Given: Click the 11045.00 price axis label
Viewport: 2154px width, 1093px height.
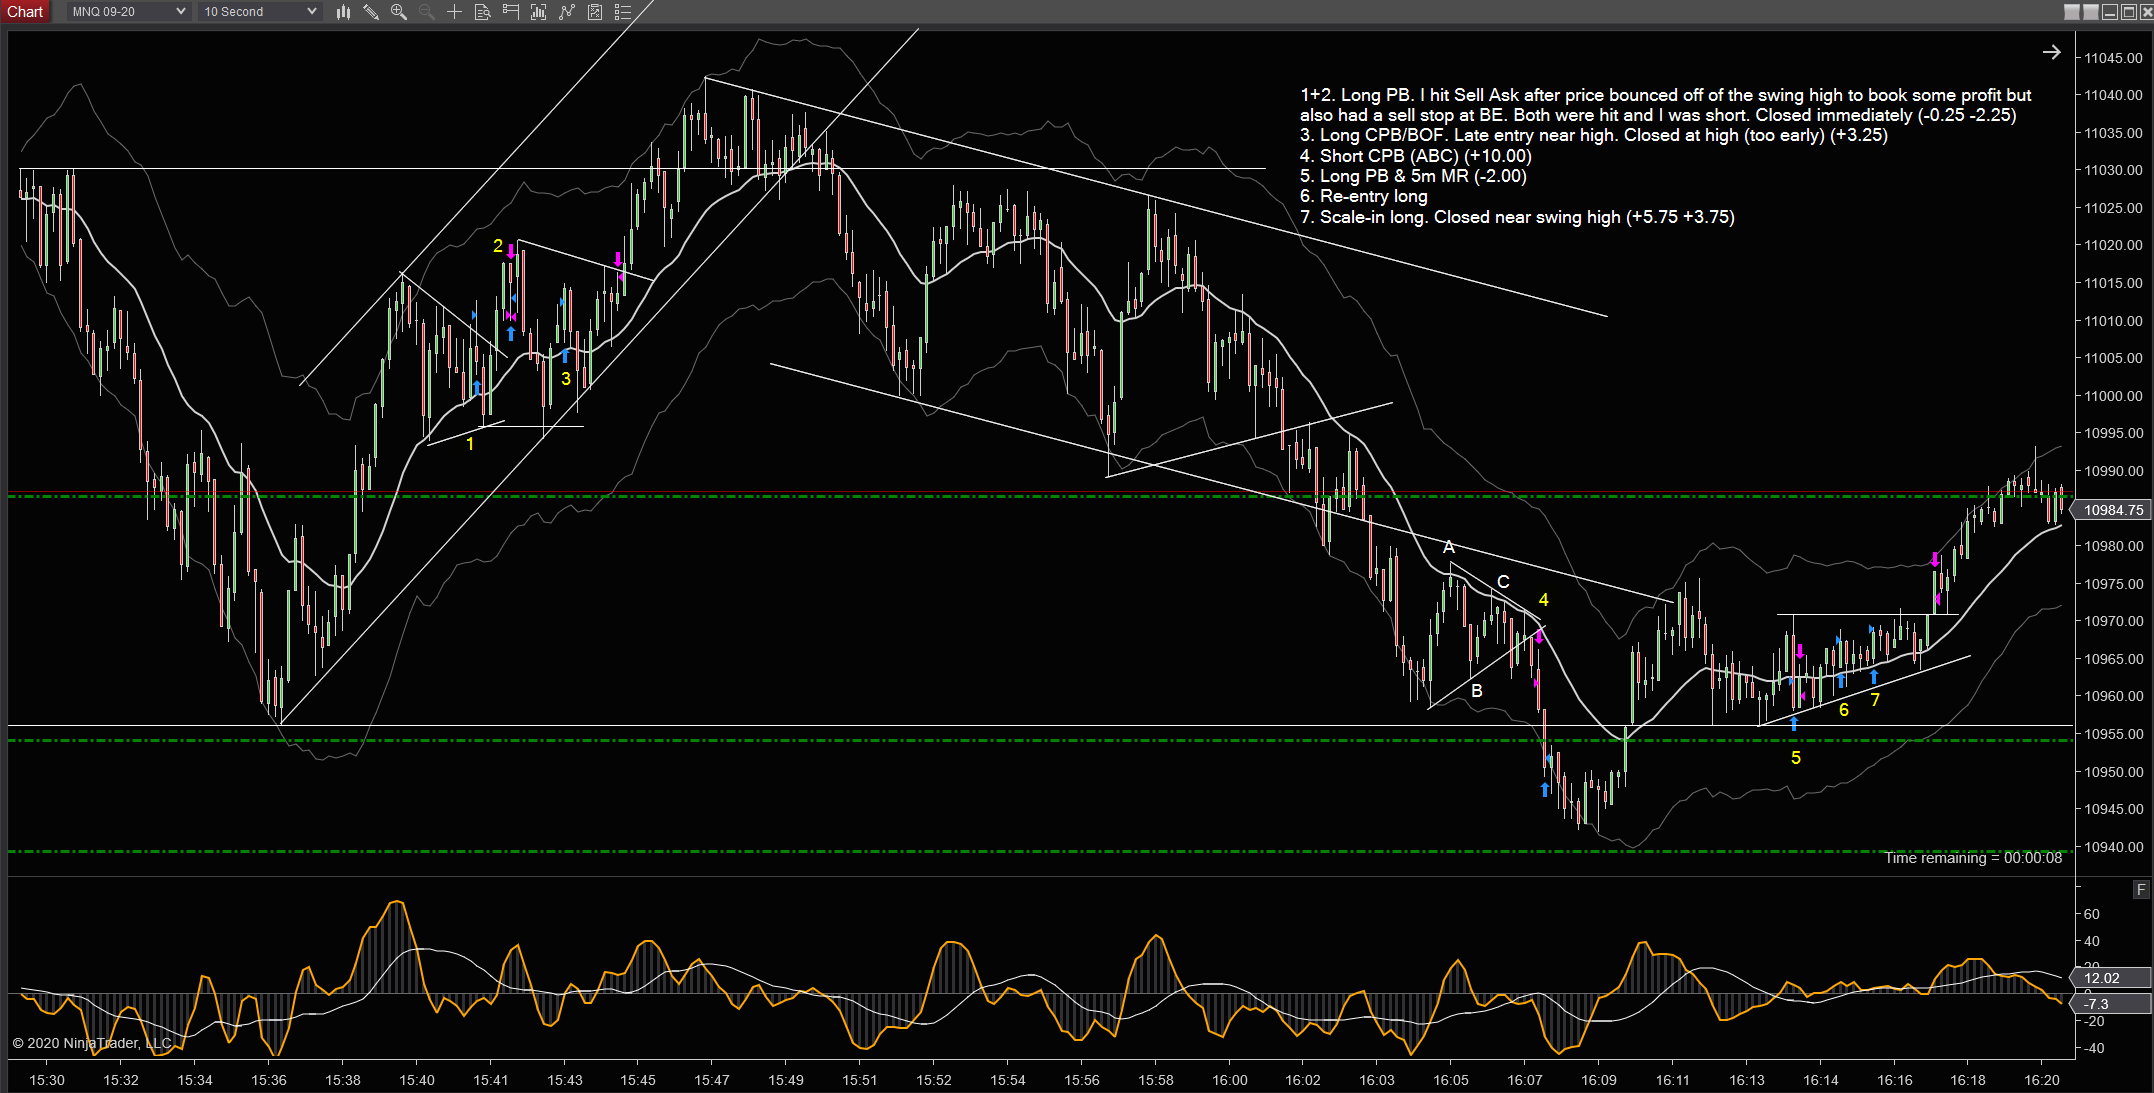Looking at the screenshot, I should 2113,58.
